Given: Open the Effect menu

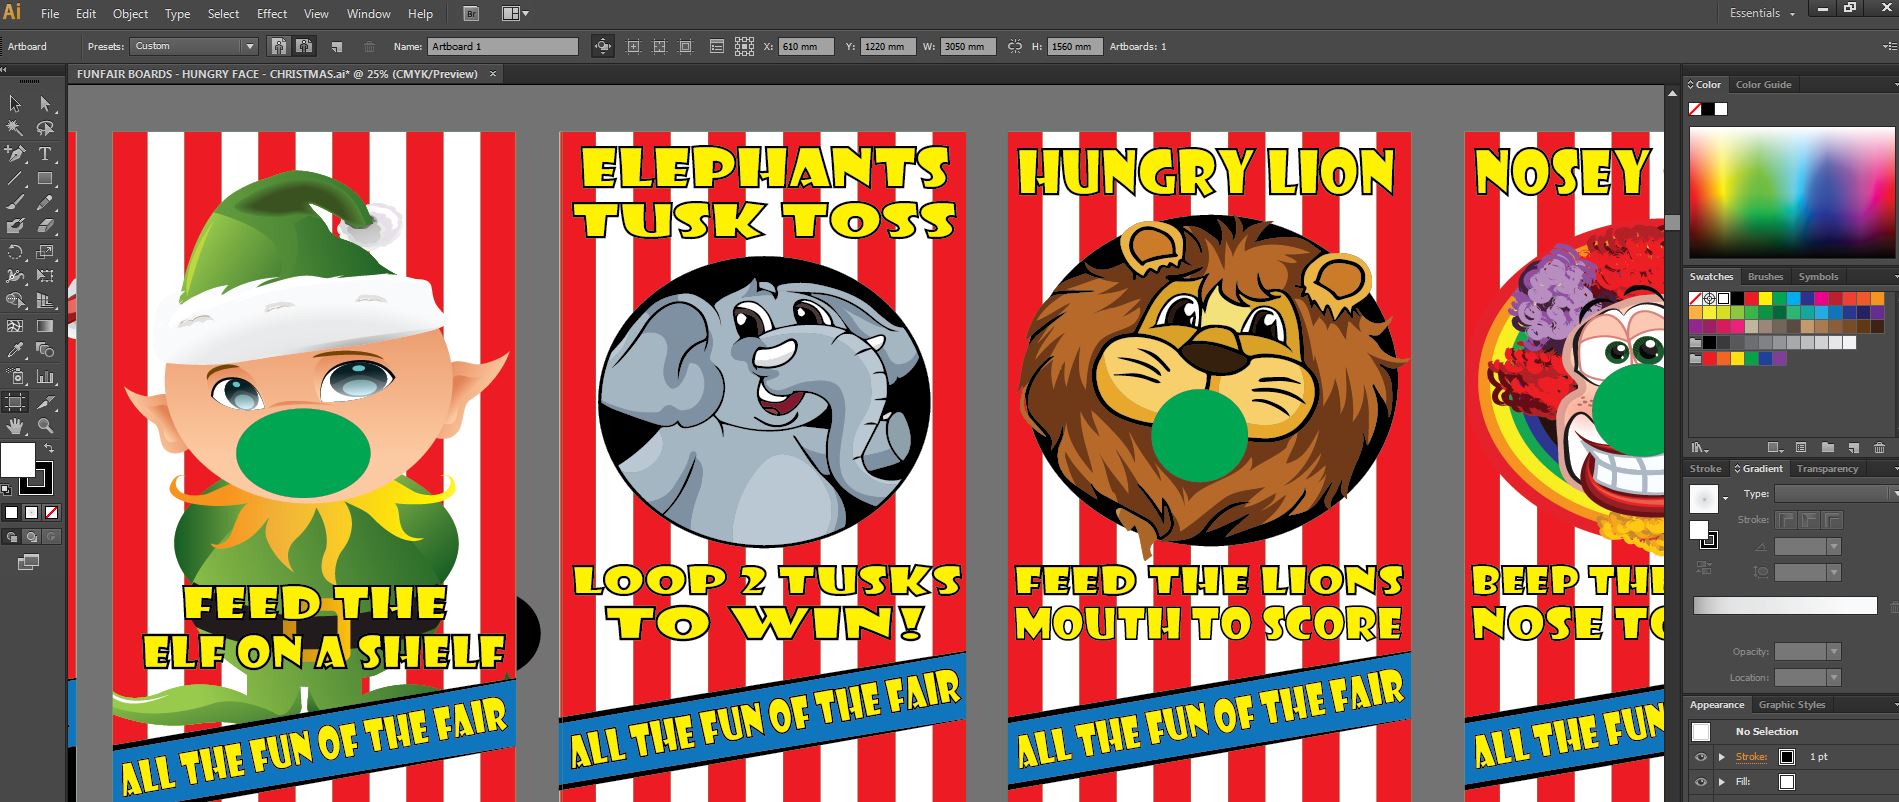Looking at the screenshot, I should [272, 14].
